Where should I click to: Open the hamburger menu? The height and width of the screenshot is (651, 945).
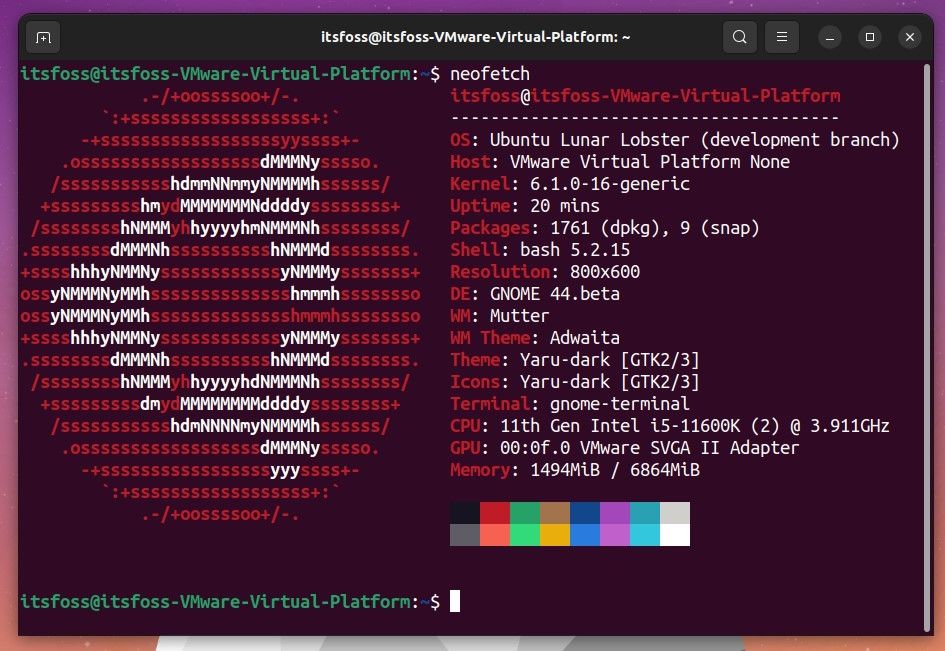(782, 37)
